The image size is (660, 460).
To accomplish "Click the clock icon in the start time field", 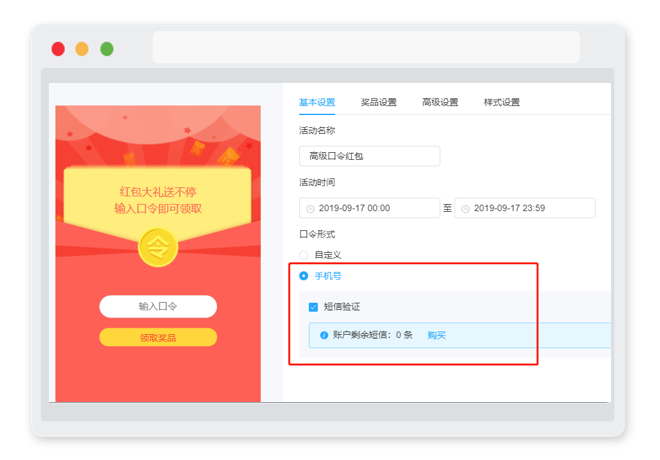I will [310, 209].
